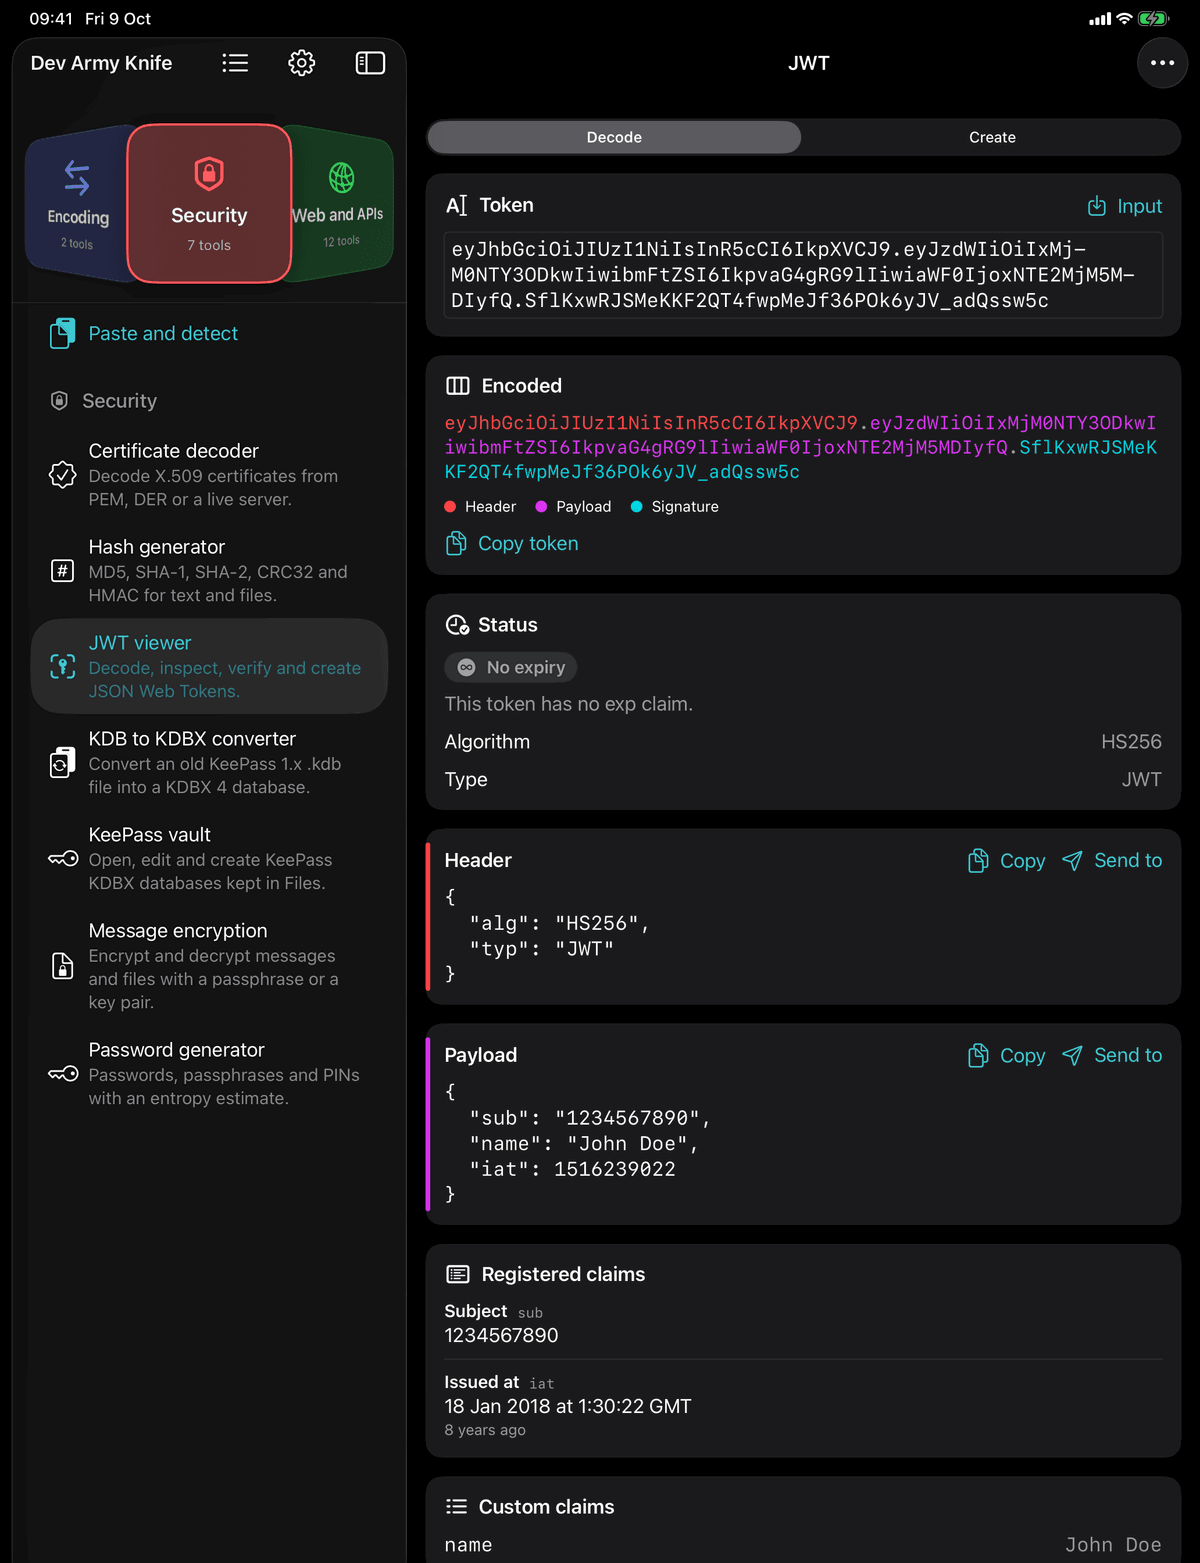1200x1563 pixels.
Task: Click the cyan Signature legend dot
Action: point(636,507)
